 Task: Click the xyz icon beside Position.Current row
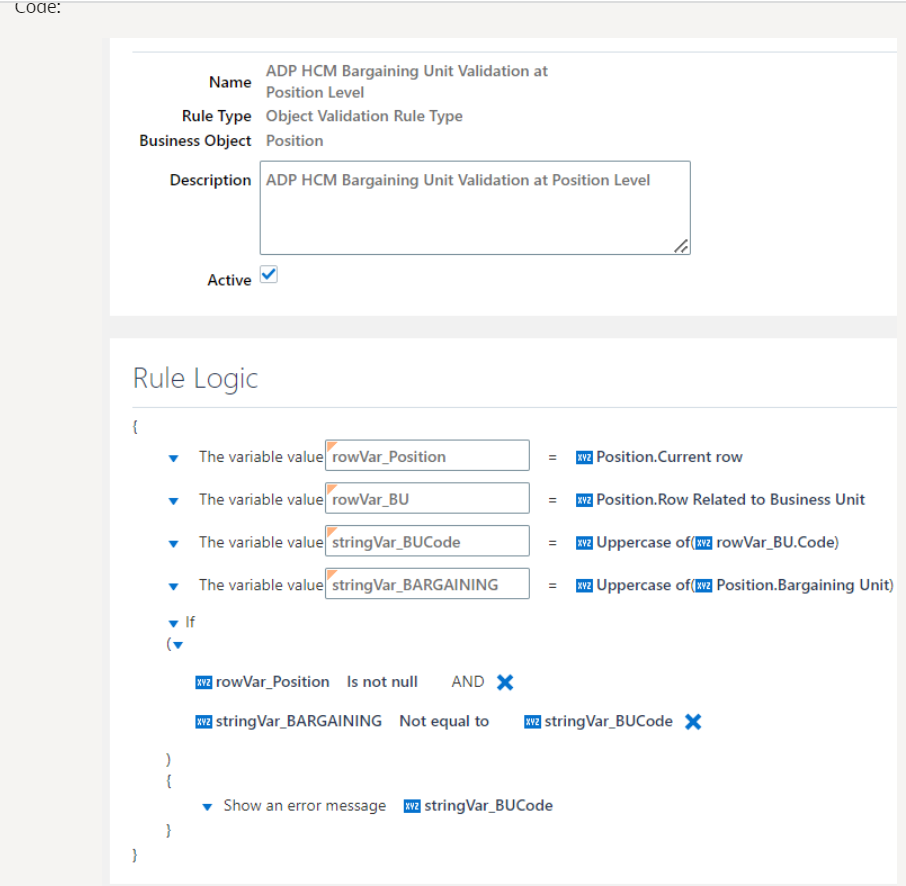click(x=584, y=458)
